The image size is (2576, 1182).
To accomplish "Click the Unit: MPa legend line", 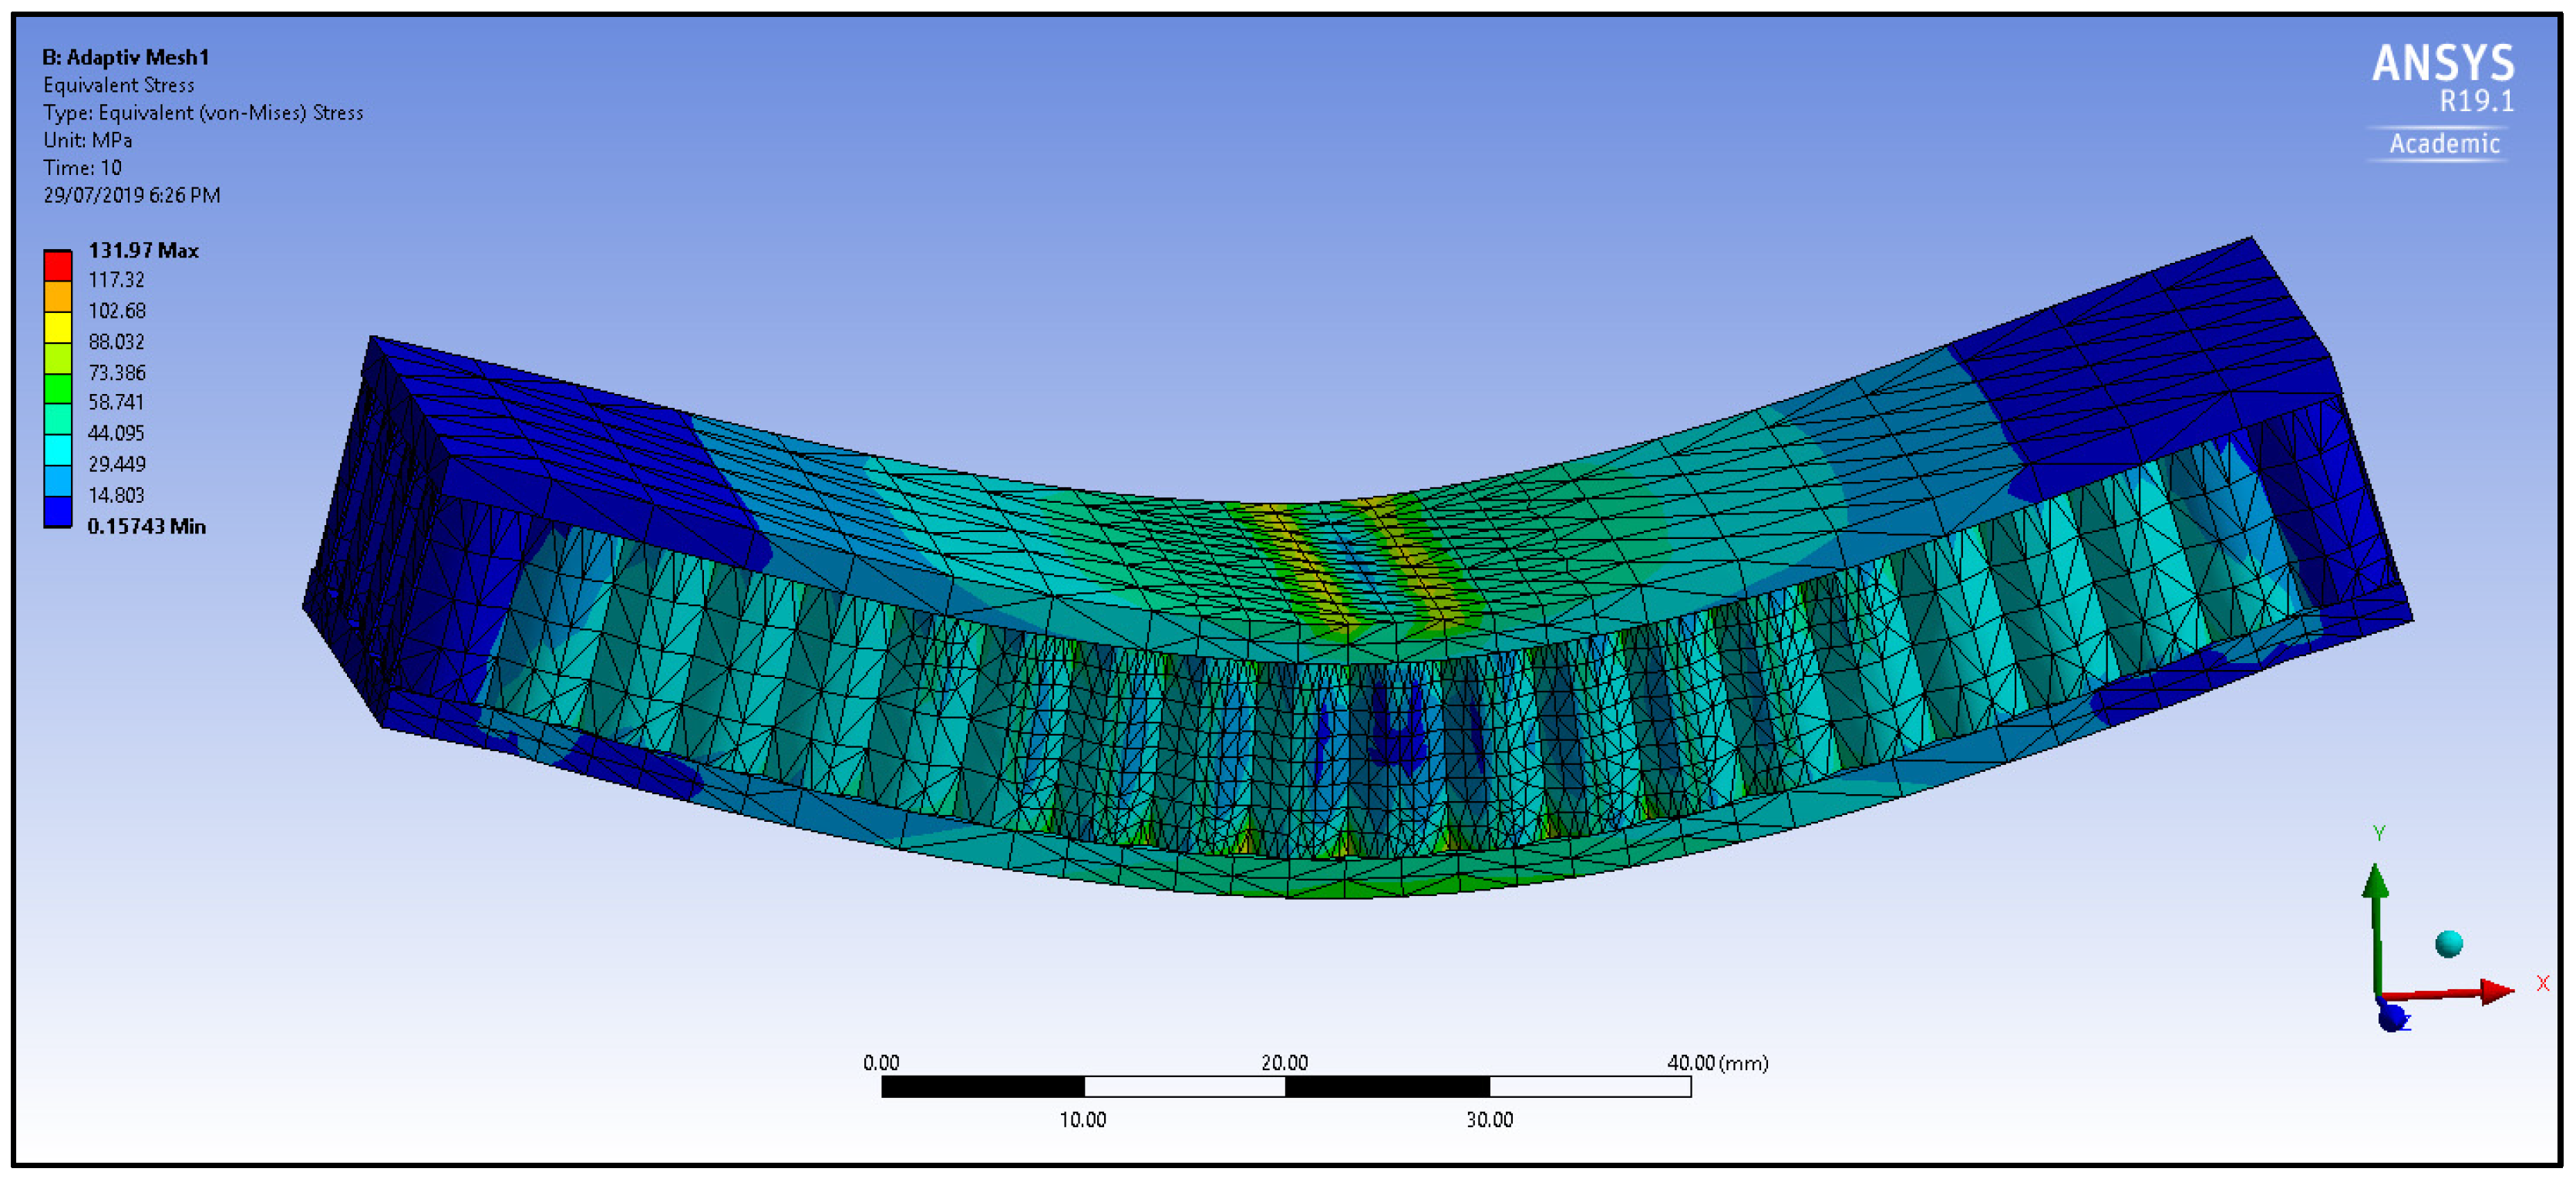I will [87, 140].
